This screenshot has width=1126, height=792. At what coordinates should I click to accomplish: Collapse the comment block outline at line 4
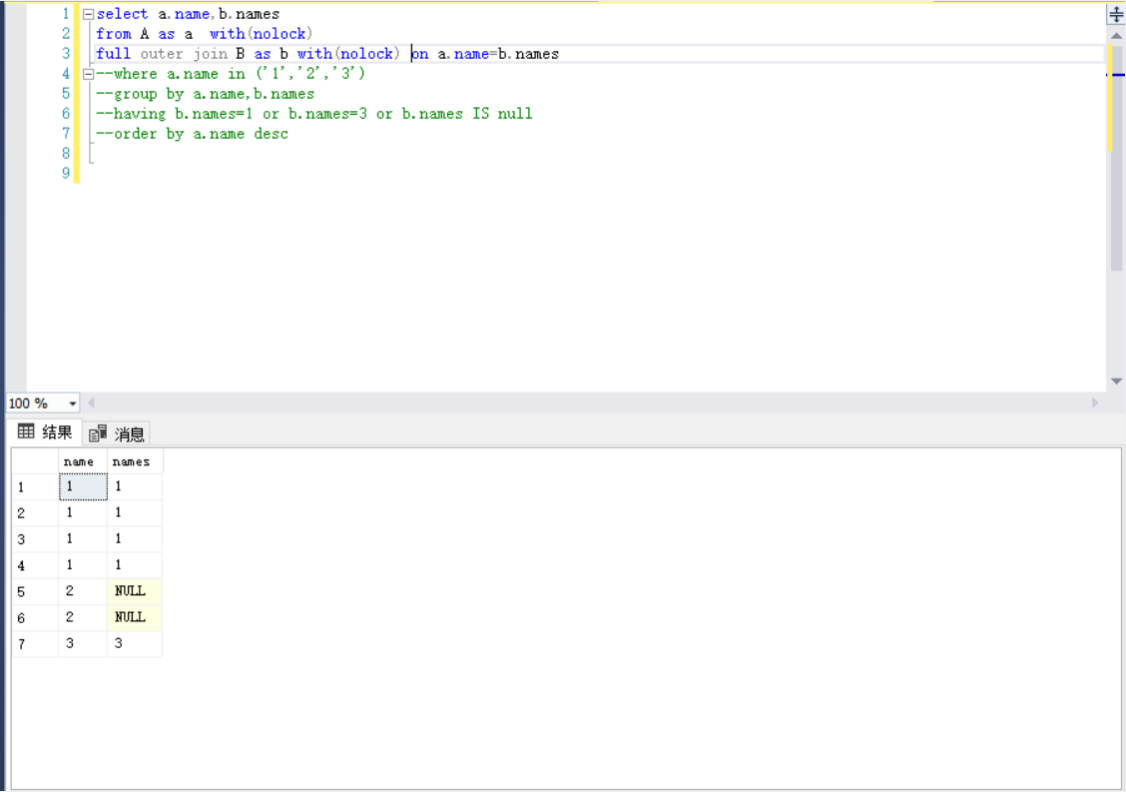88,74
